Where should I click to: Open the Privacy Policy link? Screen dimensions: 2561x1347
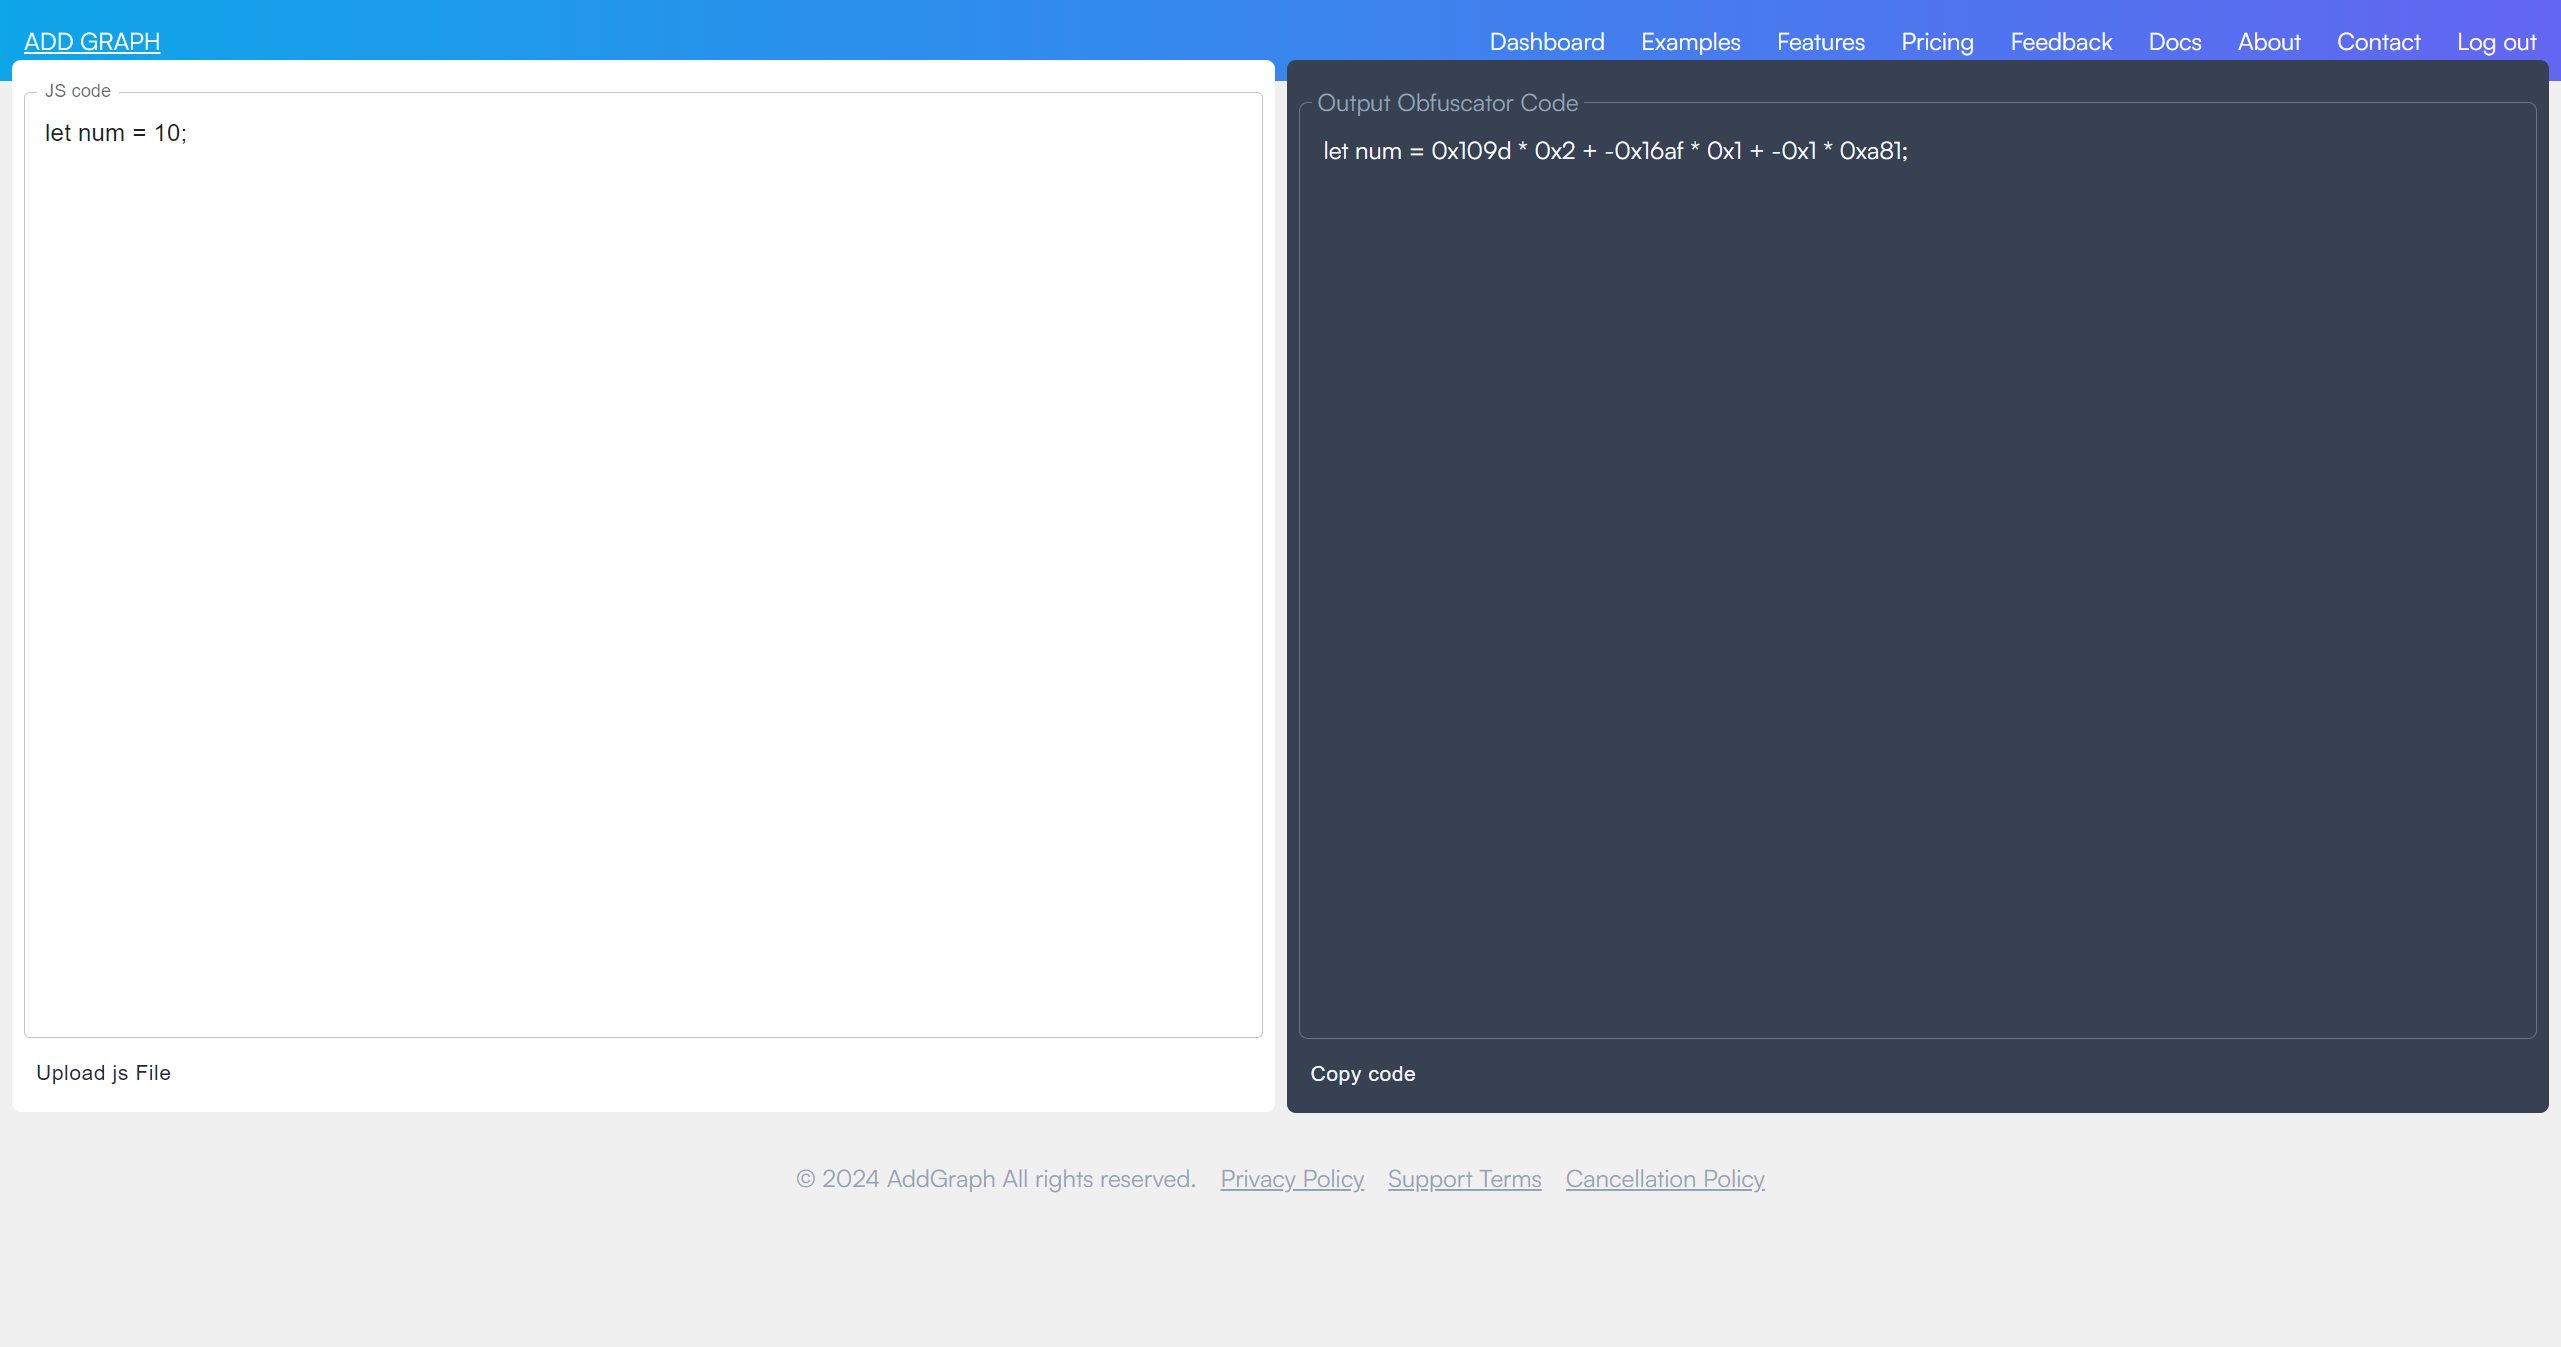pos(1291,1179)
